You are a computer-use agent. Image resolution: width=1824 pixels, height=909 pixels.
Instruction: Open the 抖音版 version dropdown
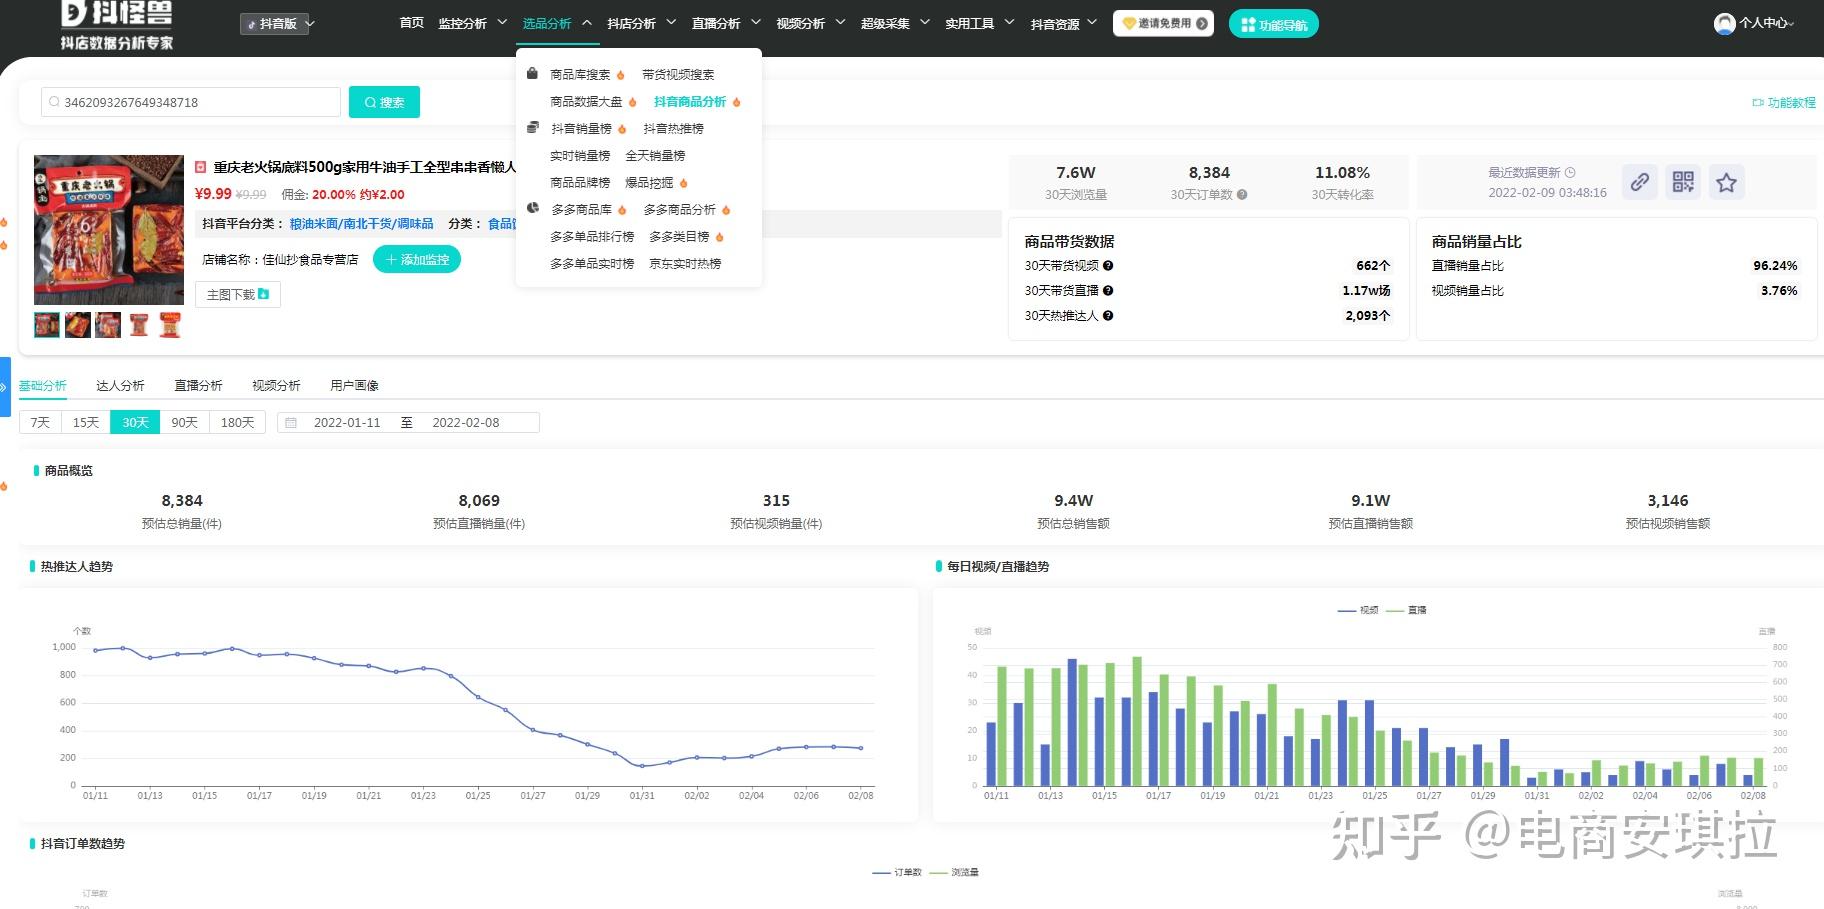(x=277, y=23)
